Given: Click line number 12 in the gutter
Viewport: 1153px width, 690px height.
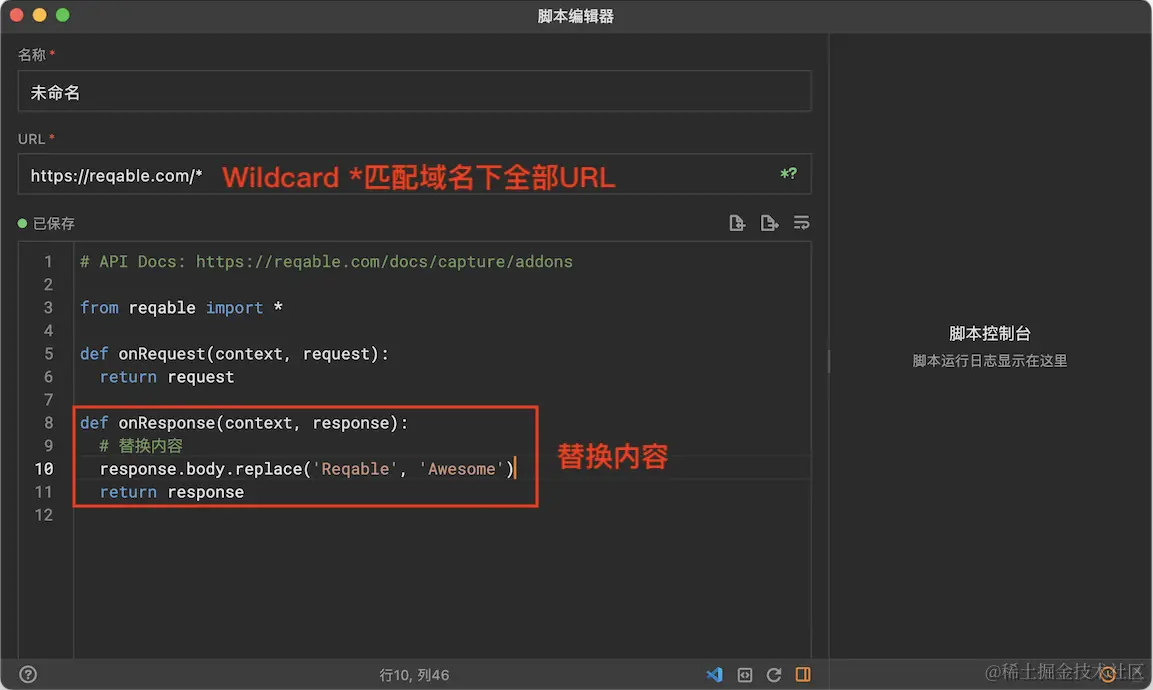Looking at the screenshot, I should pos(44,515).
